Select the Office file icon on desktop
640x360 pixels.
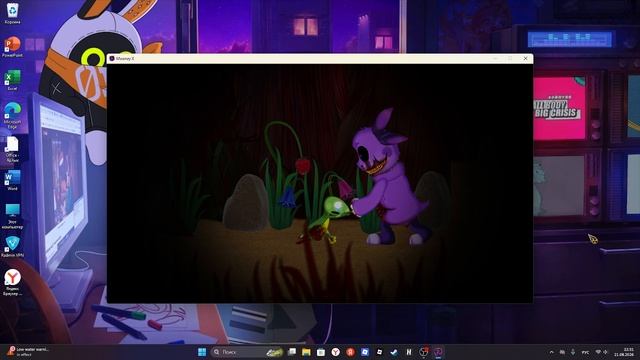[x=12, y=149]
